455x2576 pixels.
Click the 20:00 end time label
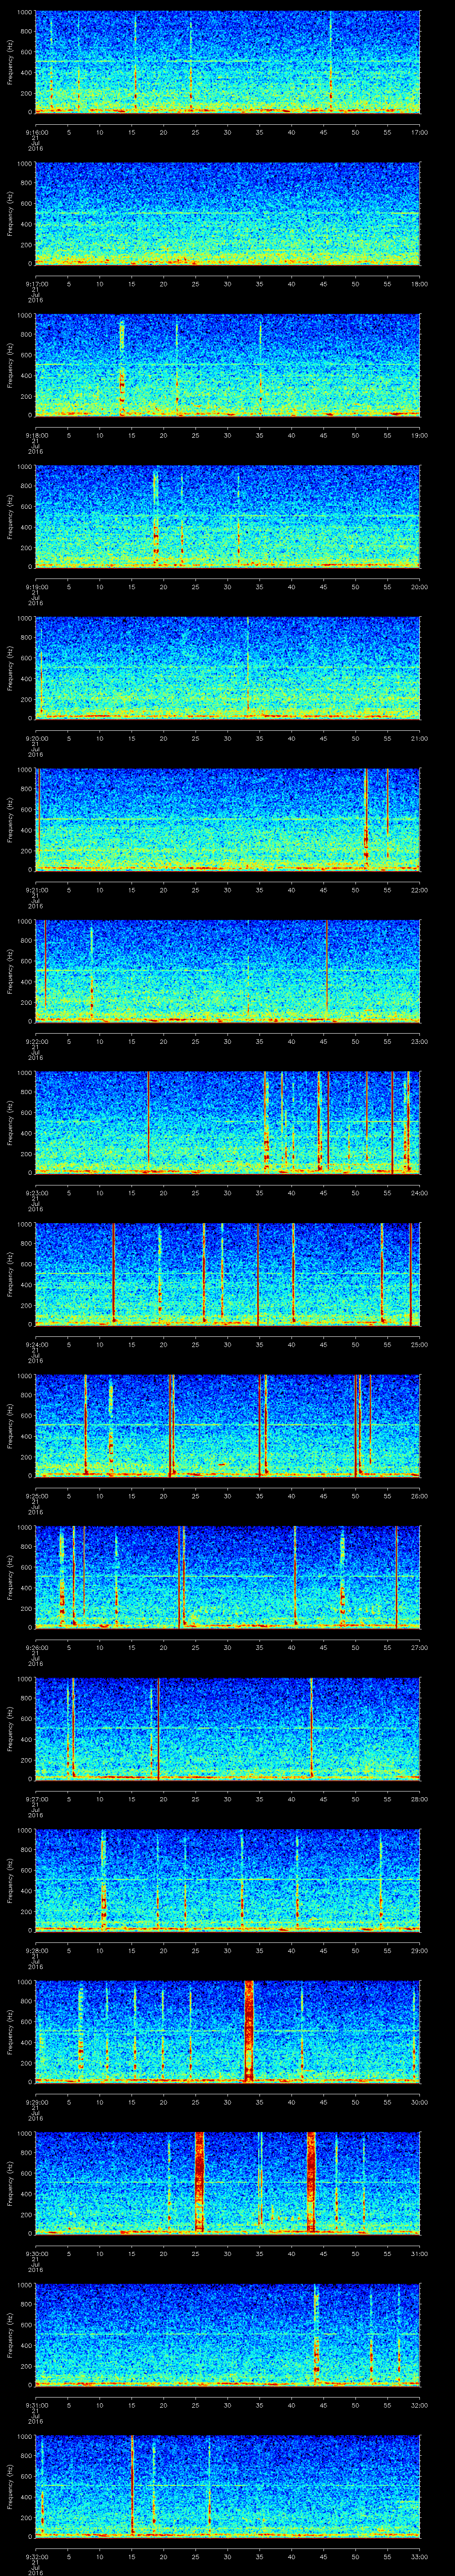(419, 587)
